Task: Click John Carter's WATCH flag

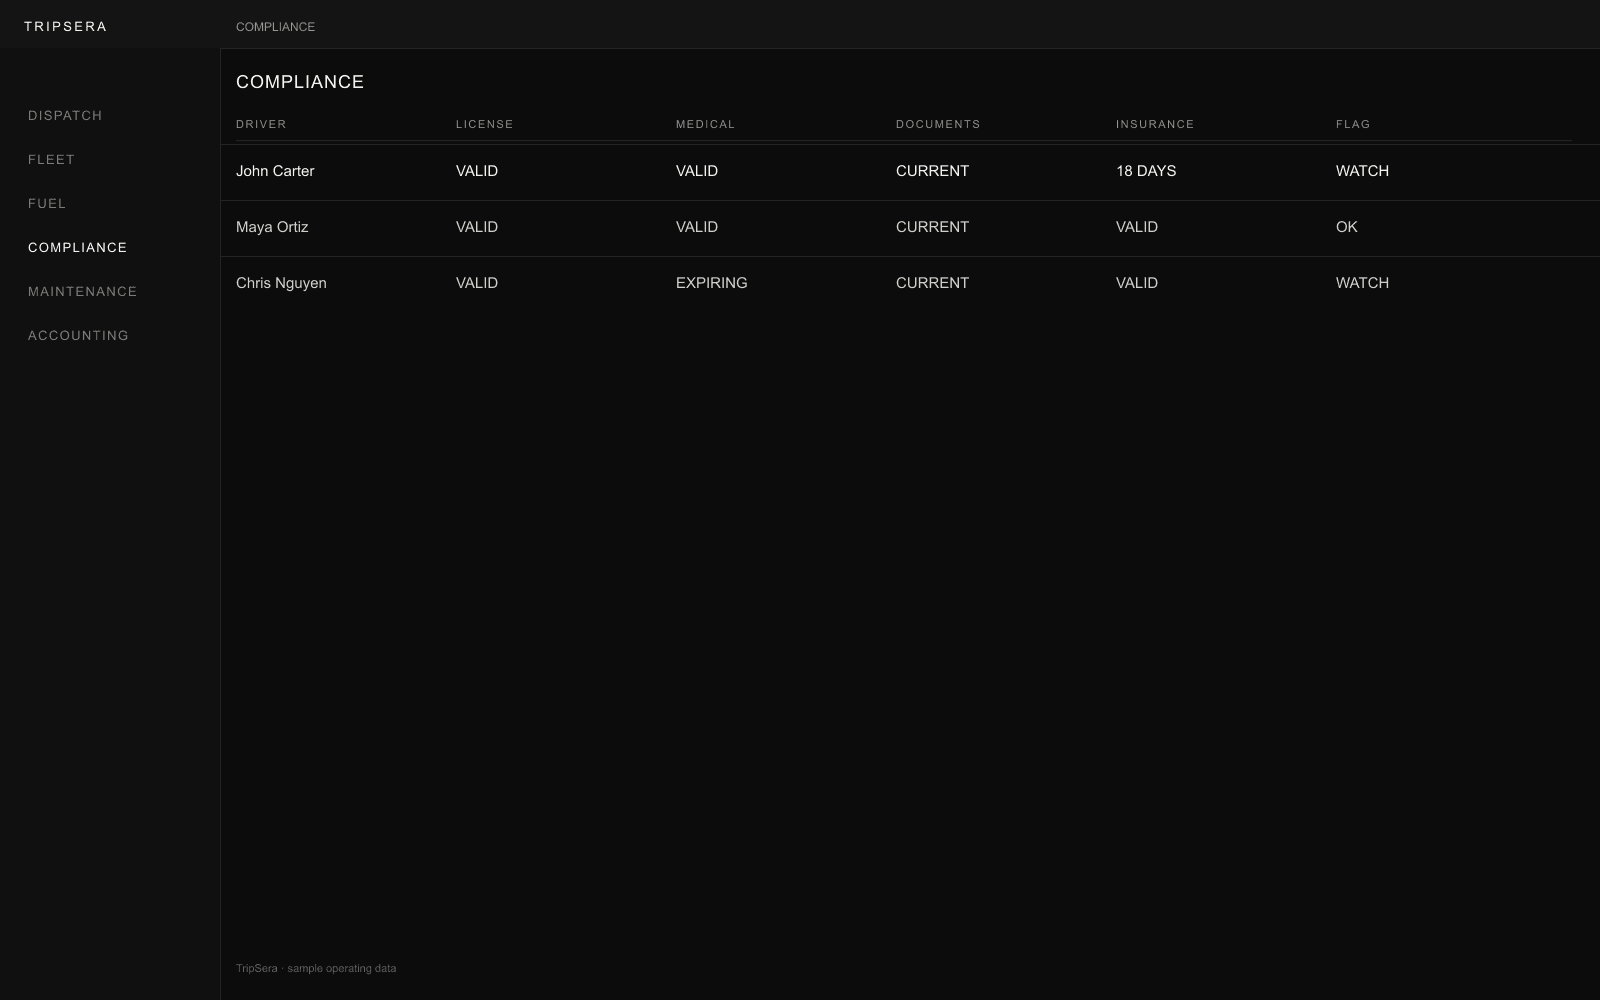Action: click(x=1362, y=171)
